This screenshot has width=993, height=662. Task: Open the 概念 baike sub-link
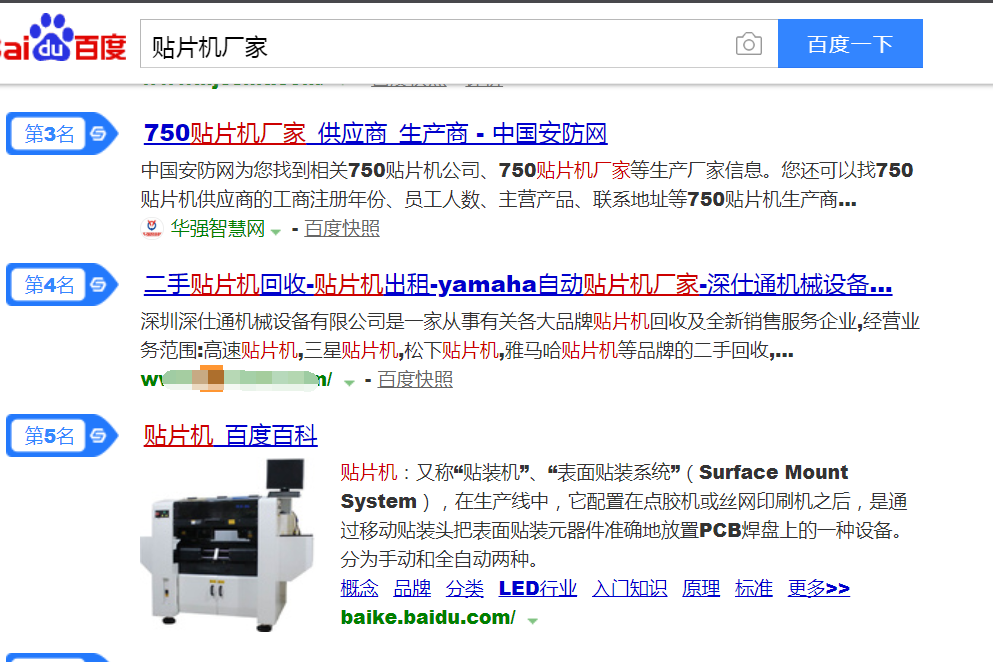point(359,589)
